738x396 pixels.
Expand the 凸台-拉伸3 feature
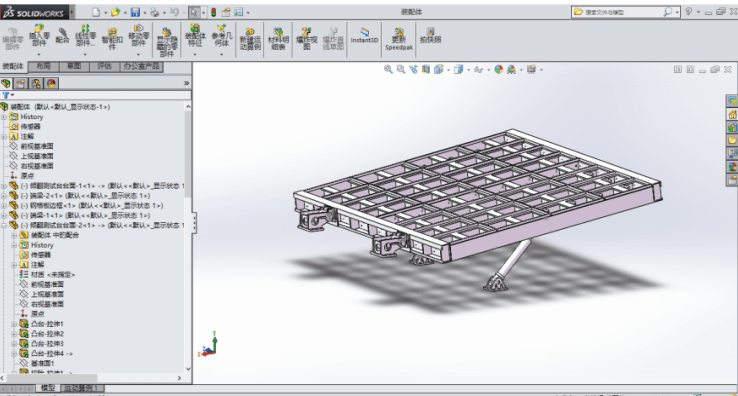(14, 344)
